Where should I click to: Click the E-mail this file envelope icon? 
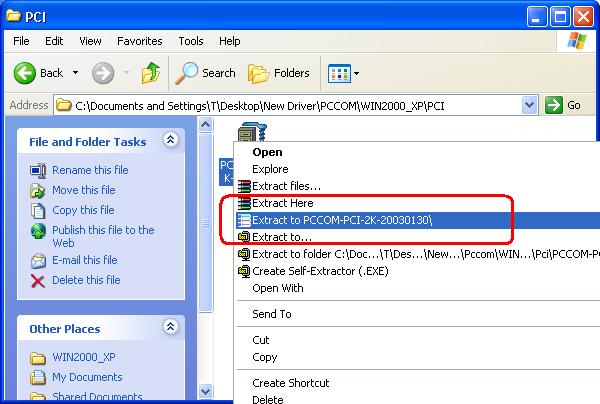[38, 261]
